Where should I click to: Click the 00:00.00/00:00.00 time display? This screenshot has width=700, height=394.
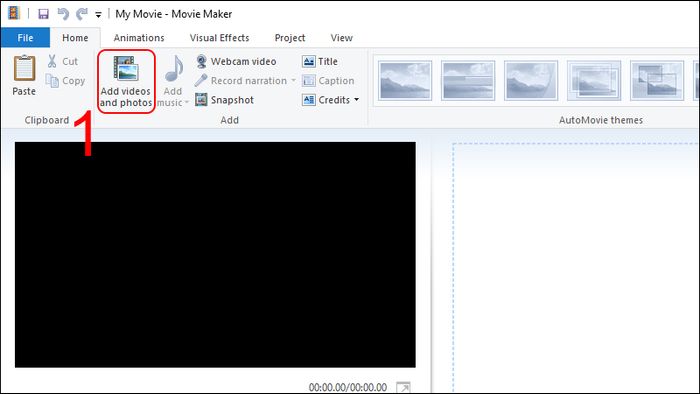coord(348,387)
